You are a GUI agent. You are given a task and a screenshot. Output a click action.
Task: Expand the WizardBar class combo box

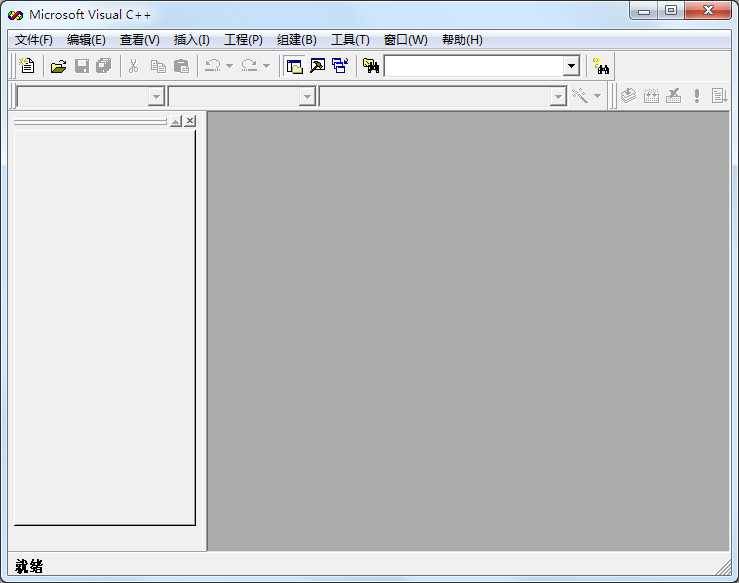pyautogui.click(x=156, y=97)
